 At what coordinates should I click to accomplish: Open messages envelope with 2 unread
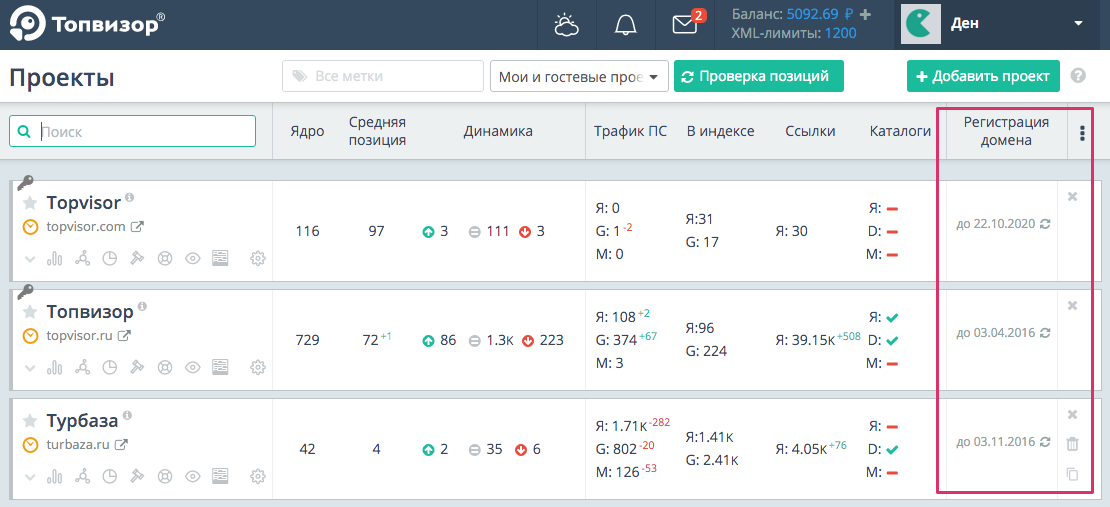pos(685,25)
